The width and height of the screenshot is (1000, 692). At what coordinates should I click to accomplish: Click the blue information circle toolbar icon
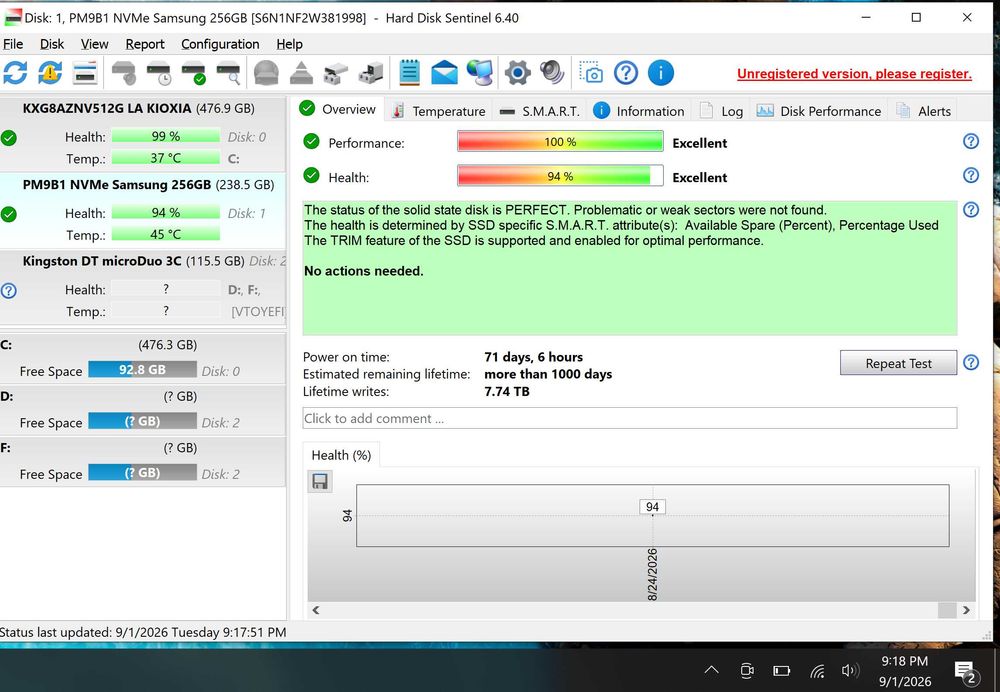(661, 73)
